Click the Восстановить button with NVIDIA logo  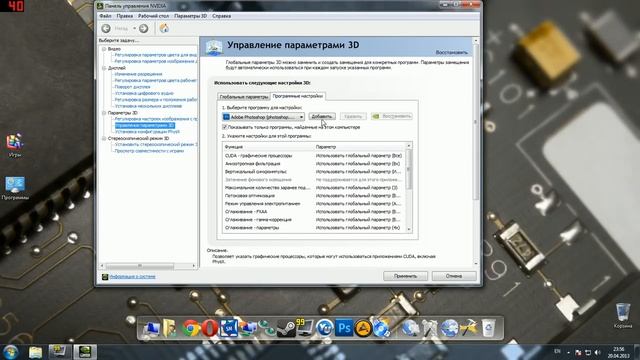(x=391, y=116)
